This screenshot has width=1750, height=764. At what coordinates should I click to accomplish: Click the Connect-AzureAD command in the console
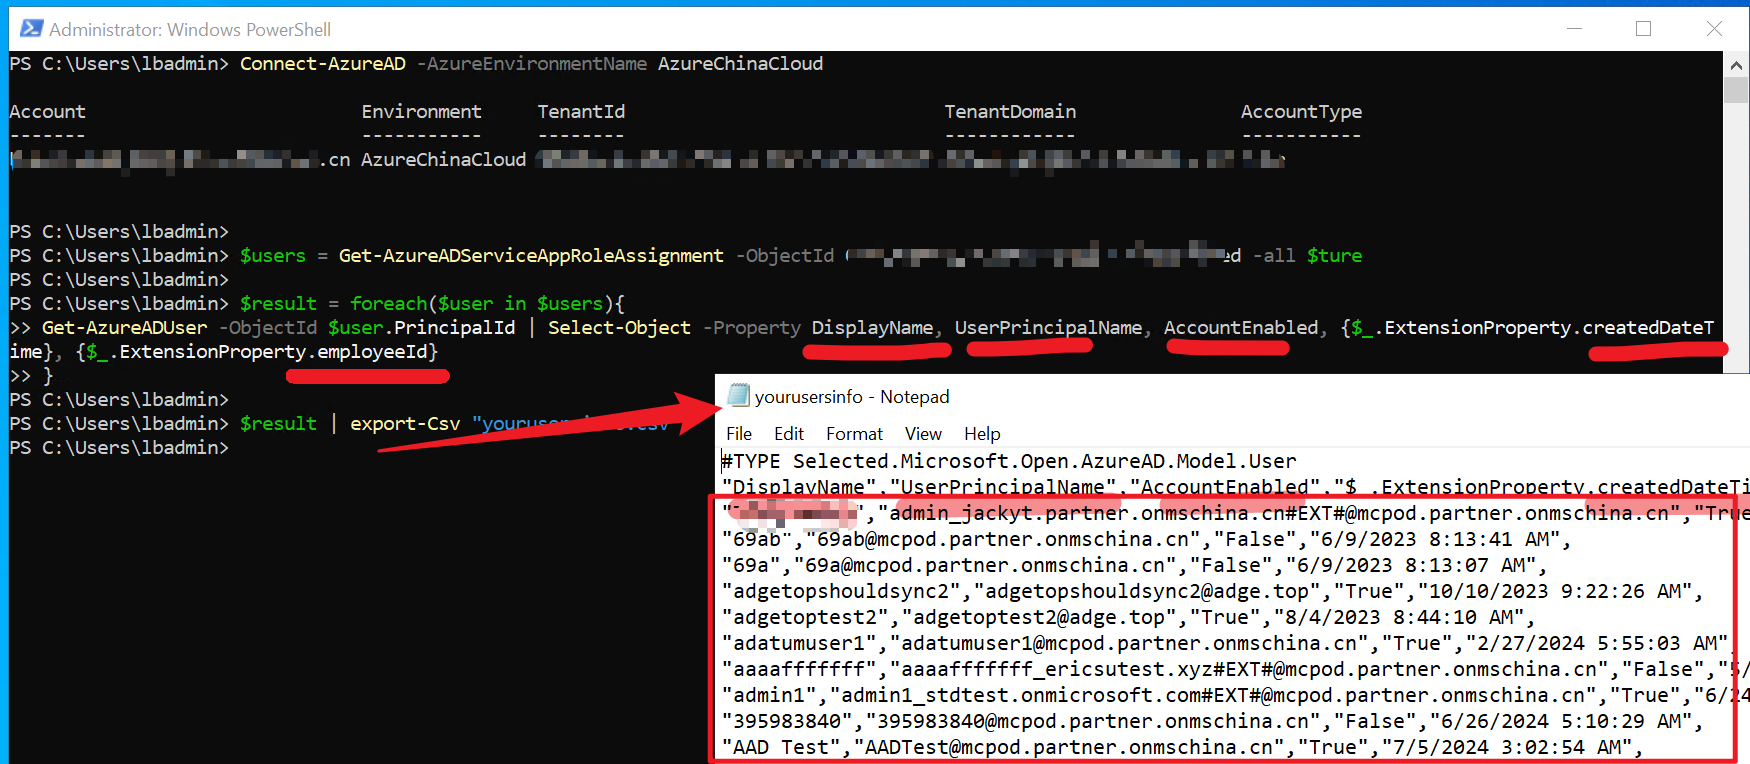(x=322, y=64)
